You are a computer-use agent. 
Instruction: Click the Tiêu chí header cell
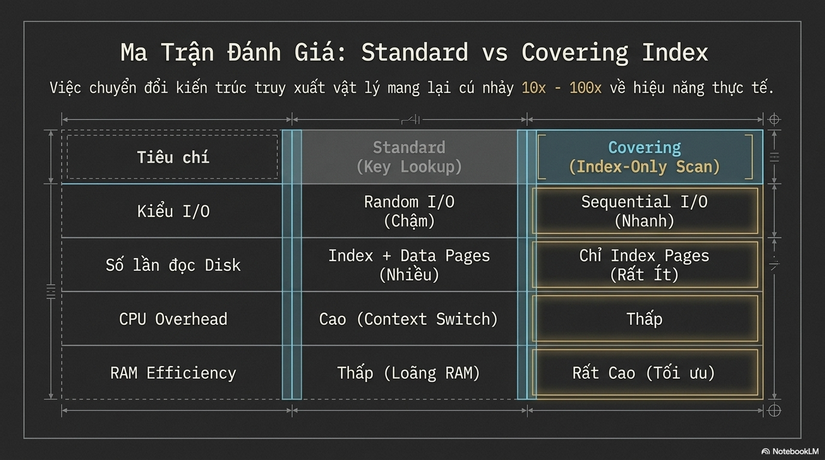pos(173,157)
